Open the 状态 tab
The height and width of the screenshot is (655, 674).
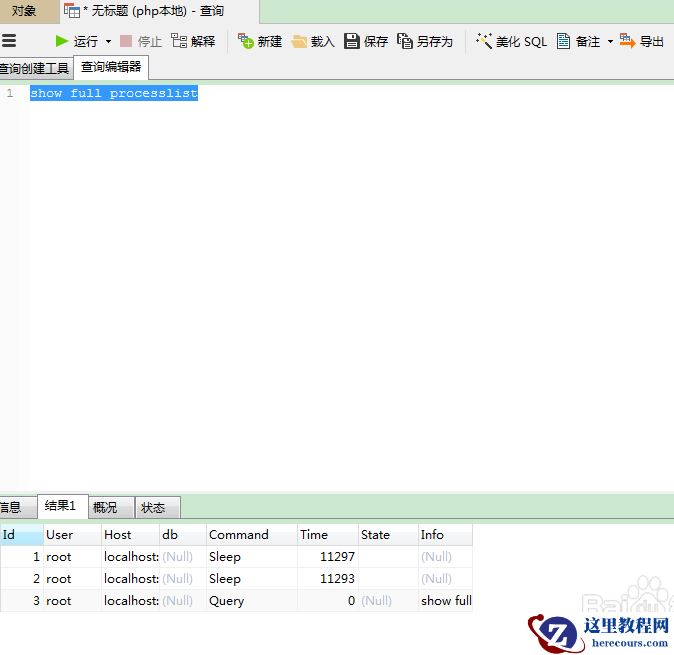pyautogui.click(x=157, y=508)
